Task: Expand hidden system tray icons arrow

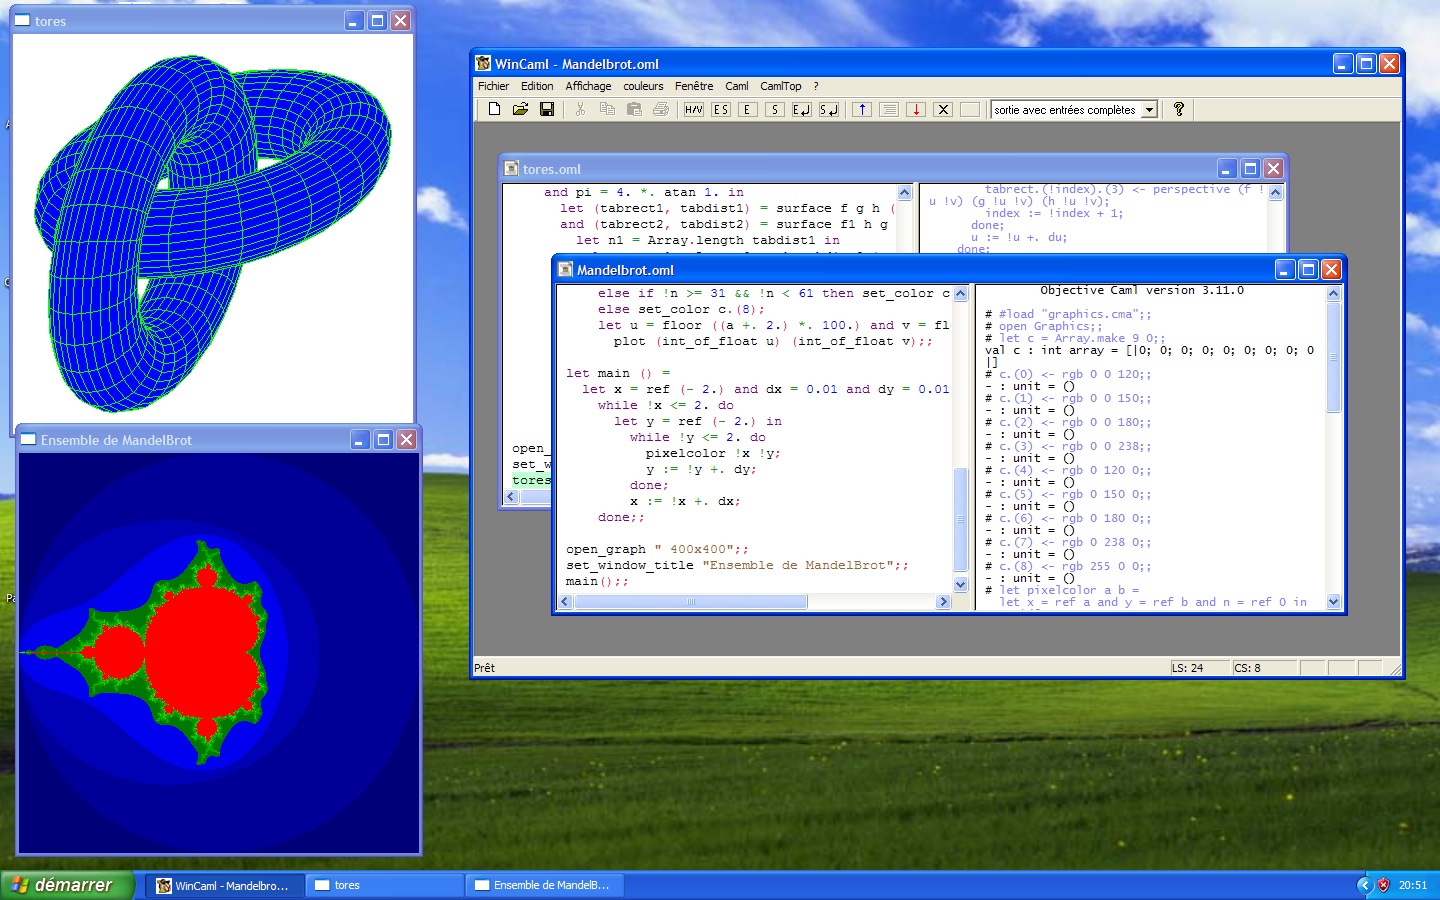Action: click(1364, 885)
